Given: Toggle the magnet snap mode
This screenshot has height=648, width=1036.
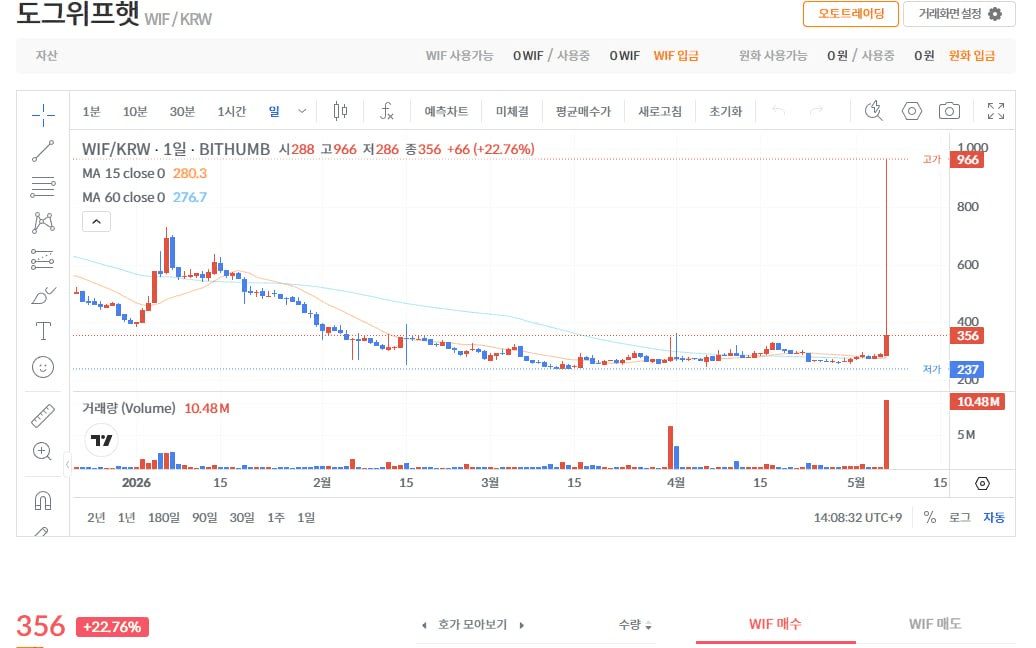Looking at the screenshot, I should (43, 501).
